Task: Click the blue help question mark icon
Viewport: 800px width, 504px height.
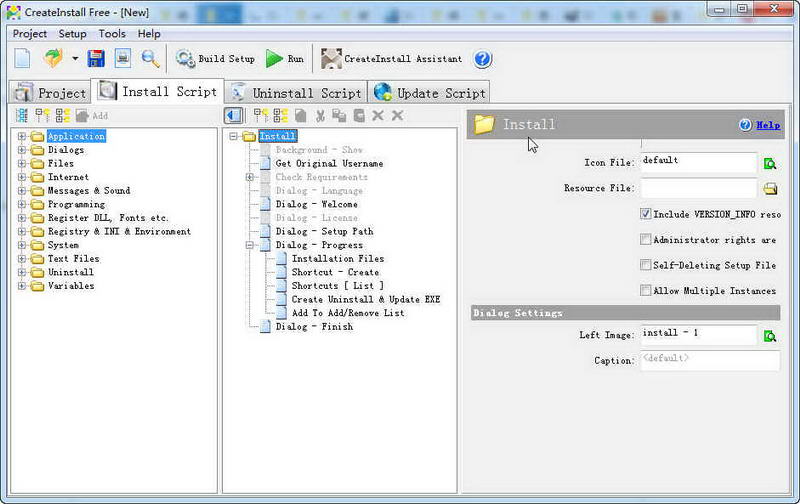Action: (482, 59)
